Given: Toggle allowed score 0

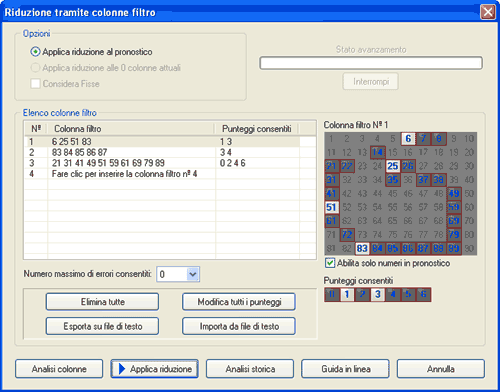Looking at the screenshot, I should click(332, 294).
